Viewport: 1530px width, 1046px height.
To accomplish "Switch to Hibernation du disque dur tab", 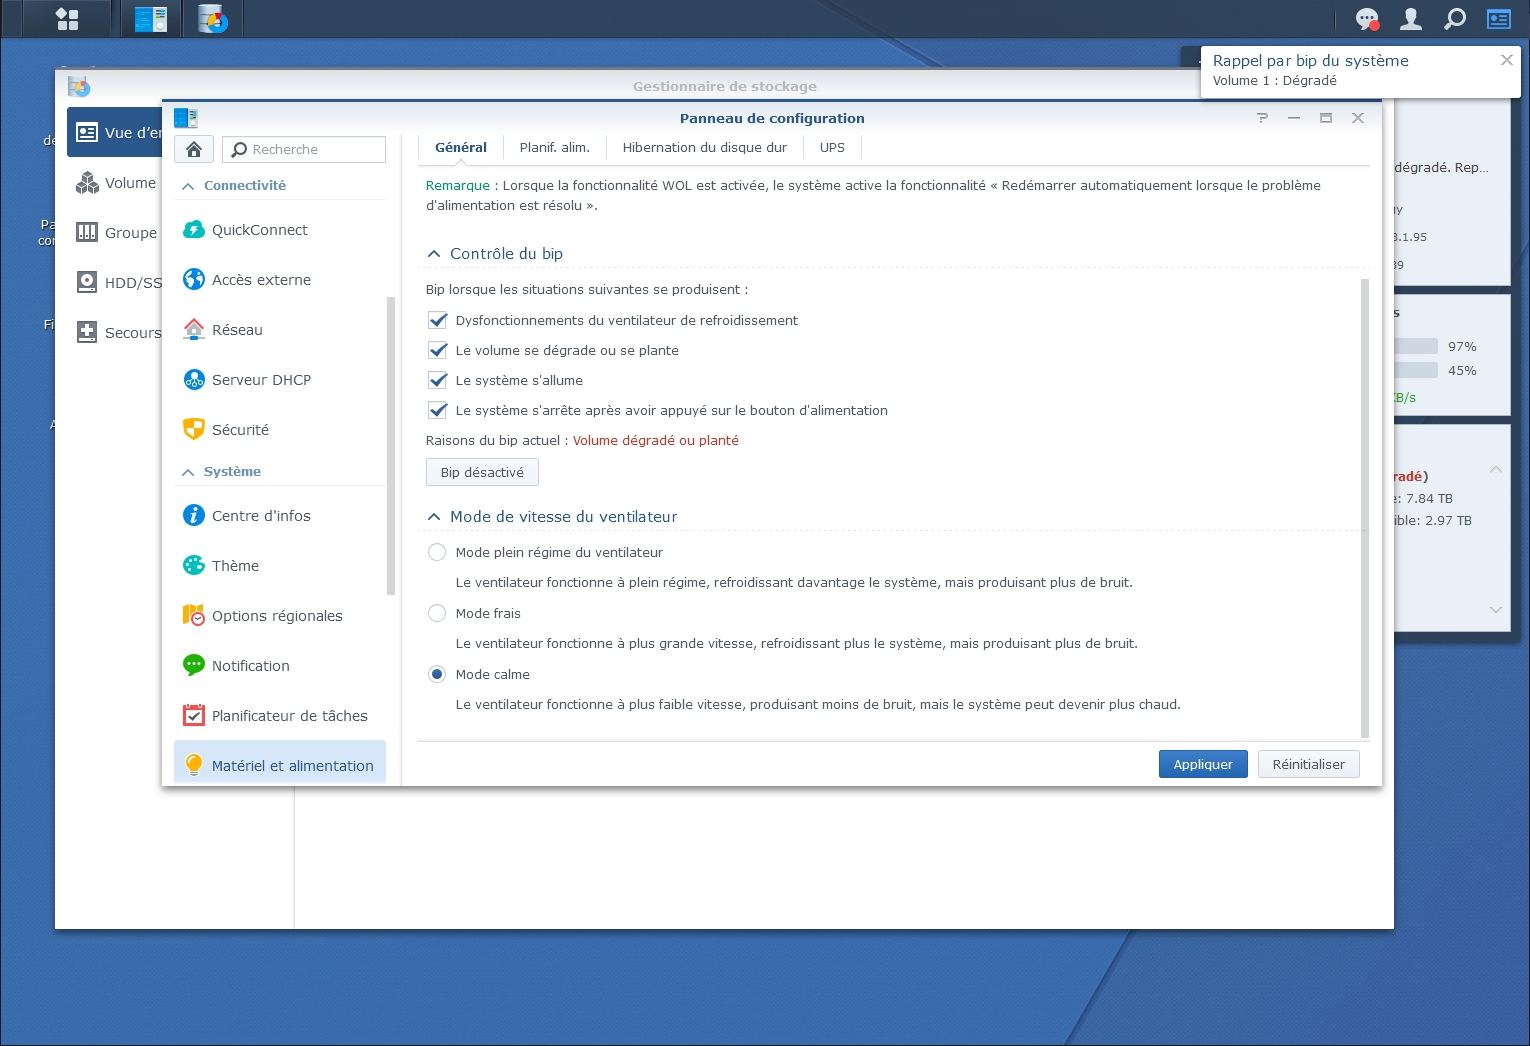I will click(704, 147).
